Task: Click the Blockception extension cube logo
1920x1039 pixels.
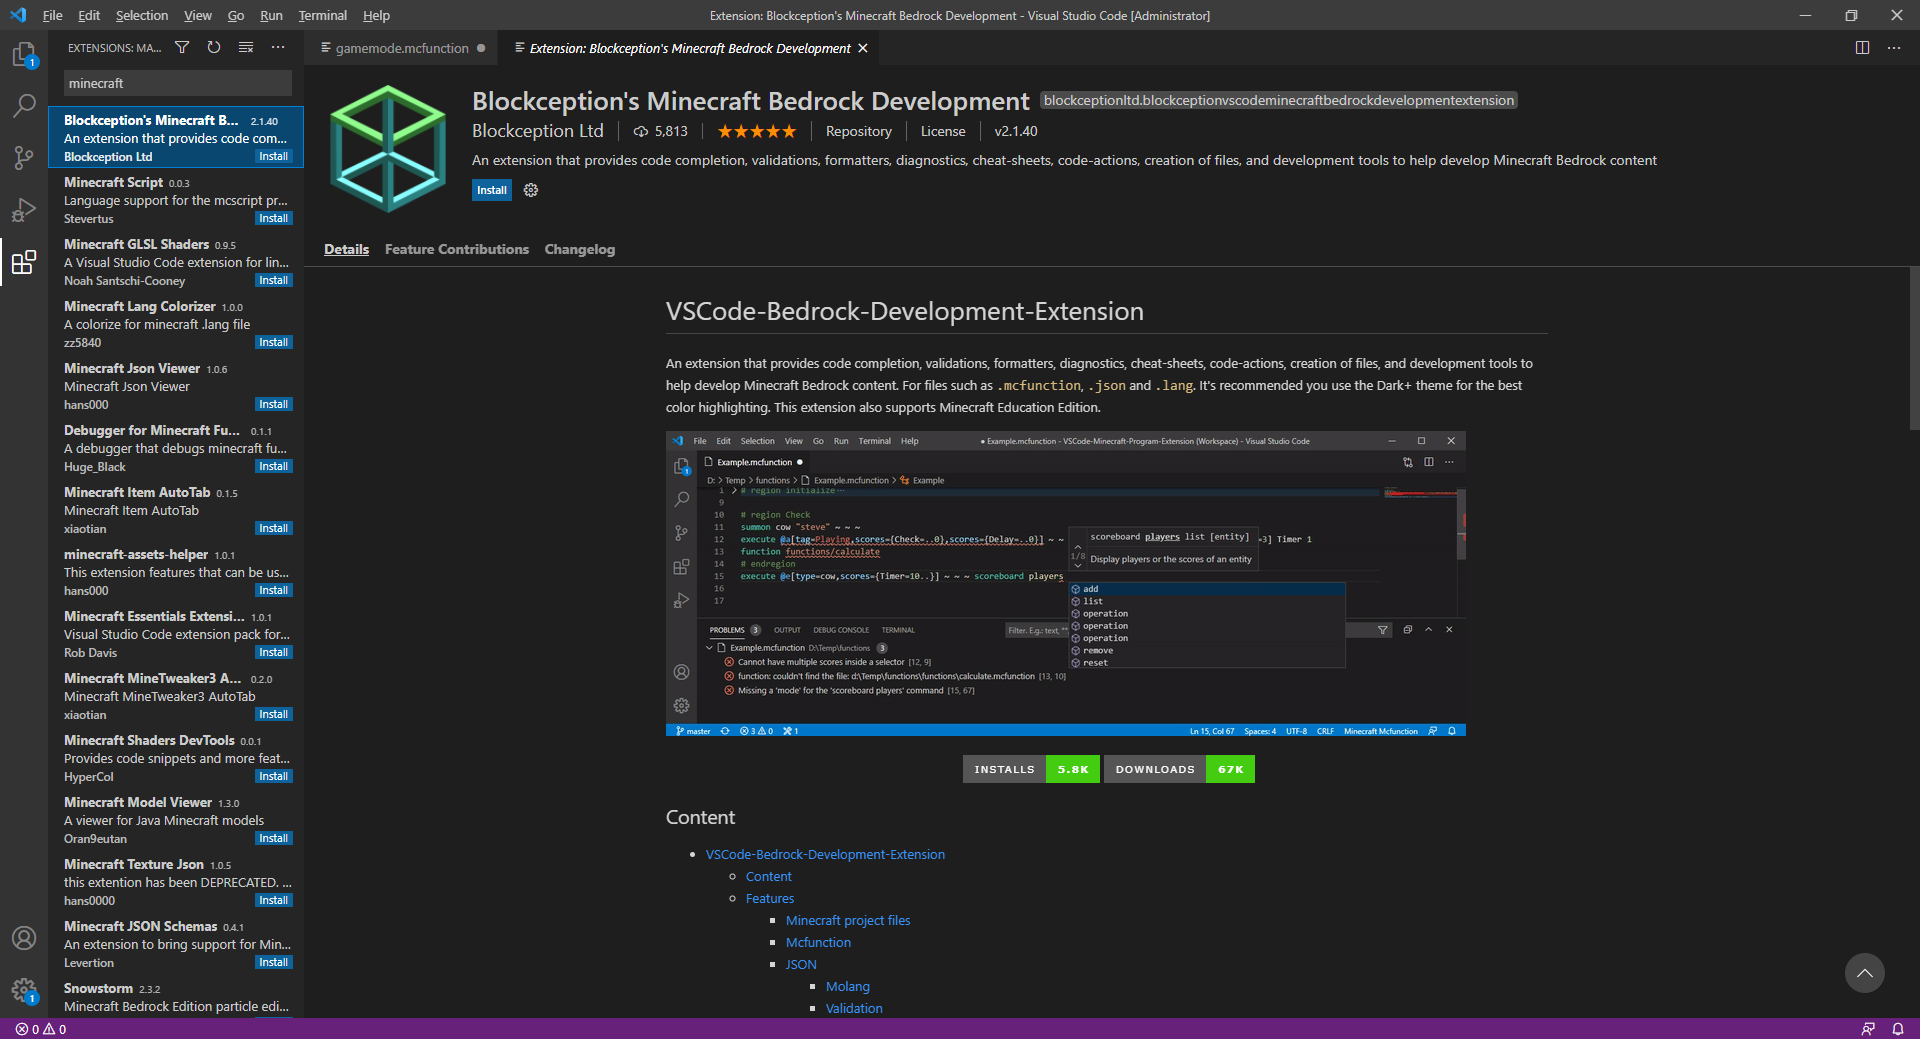Action: 389,149
